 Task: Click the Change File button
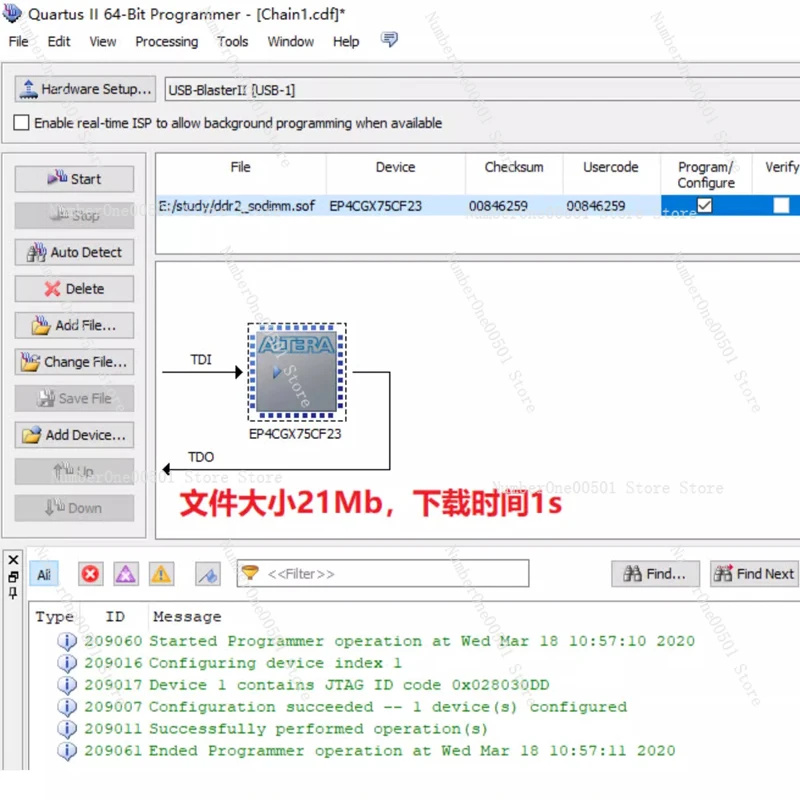click(74, 362)
